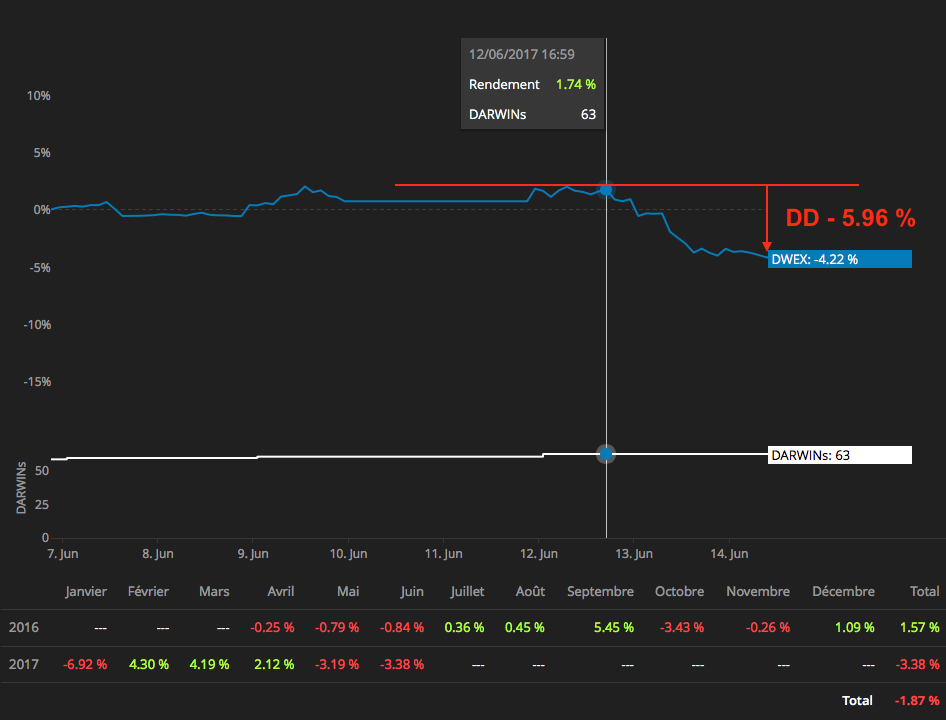Select the 2016 row label

(x=24, y=628)
